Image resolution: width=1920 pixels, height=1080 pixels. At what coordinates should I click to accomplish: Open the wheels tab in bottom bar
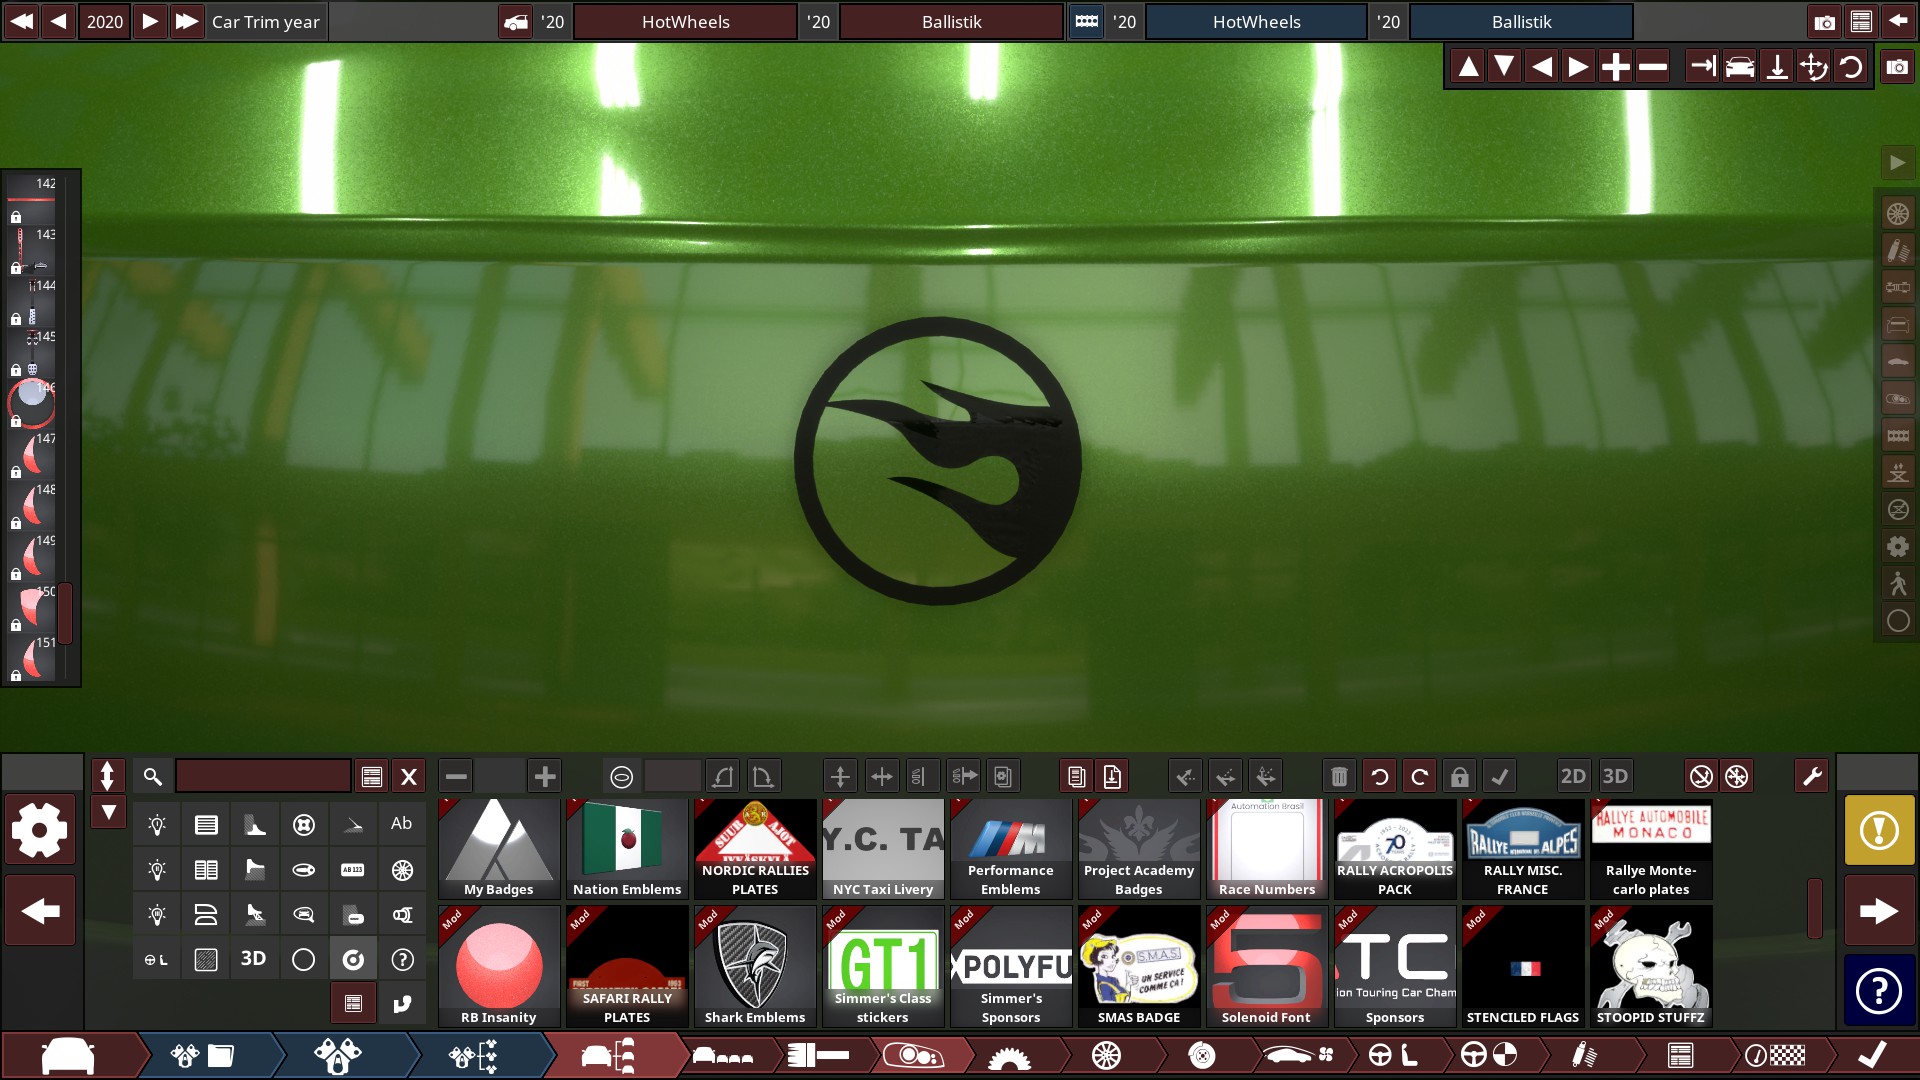tap(1106, 1056)
